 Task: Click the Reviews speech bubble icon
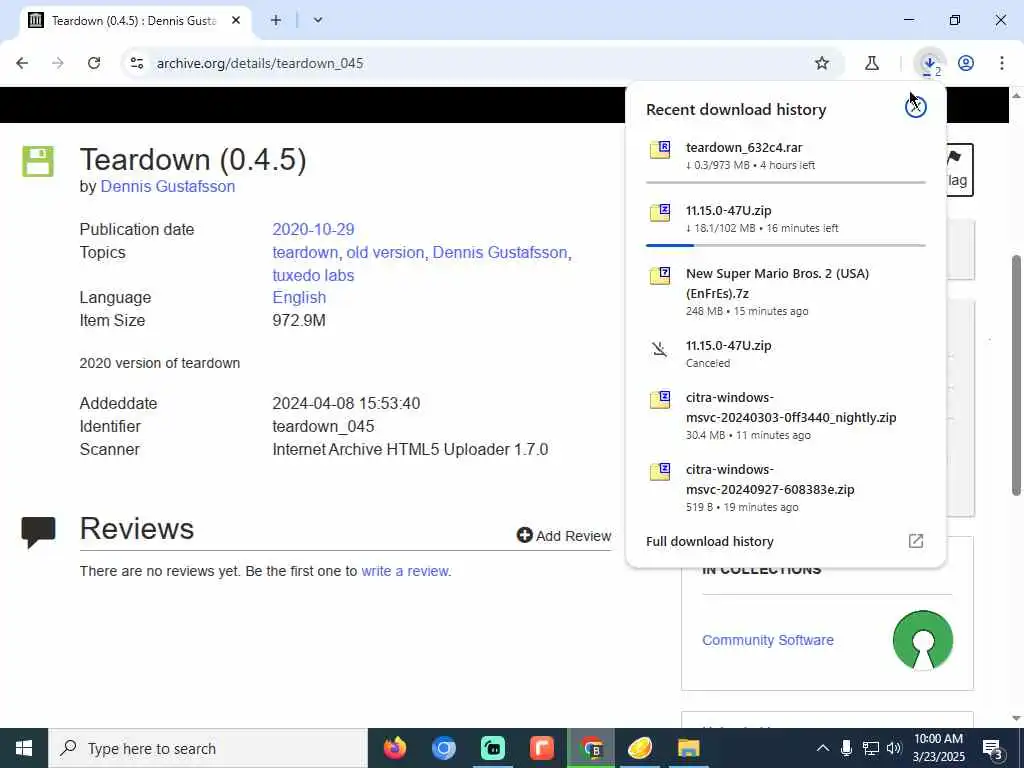[x=38, y=532]
